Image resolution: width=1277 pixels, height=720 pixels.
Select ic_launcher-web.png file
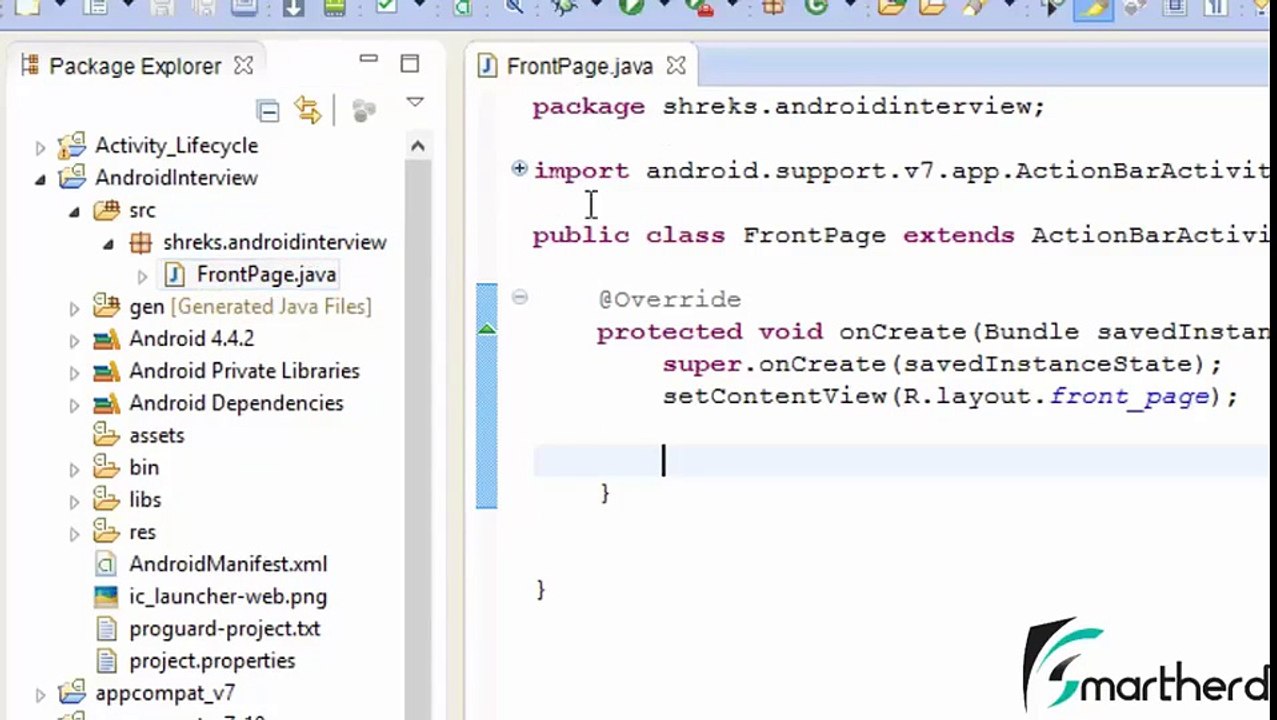click(x=228, y=596)
